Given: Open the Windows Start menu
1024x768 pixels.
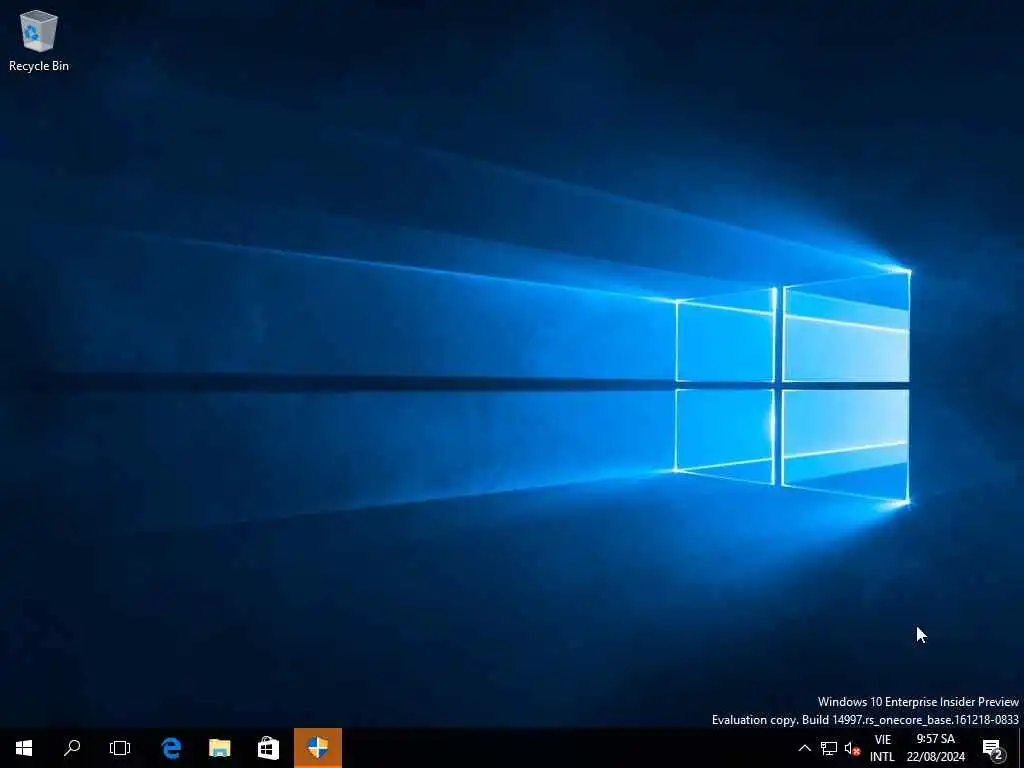Looking at the screenshot, I should click(24, 748).
